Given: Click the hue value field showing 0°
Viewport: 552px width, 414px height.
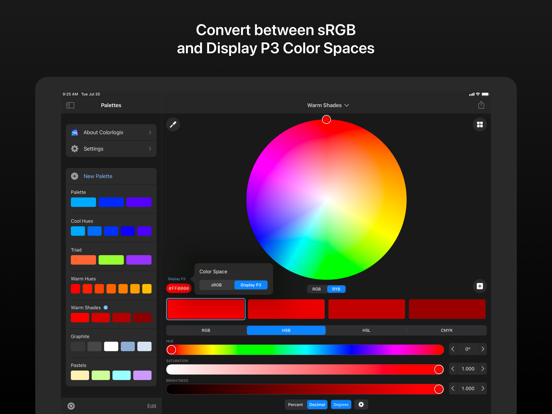Looking at the screenshot, I should [x=468, y=349].
